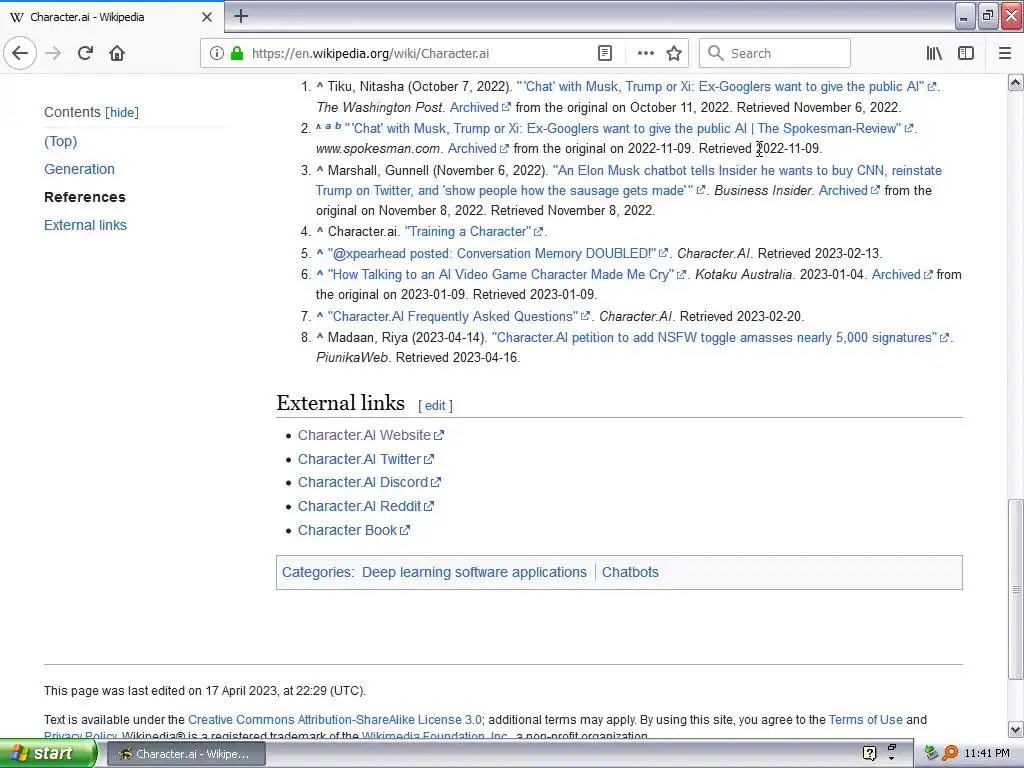Open Elon Musk chatbot Business Insider article
1024x768 pixels.
click(x=629, y=180)
